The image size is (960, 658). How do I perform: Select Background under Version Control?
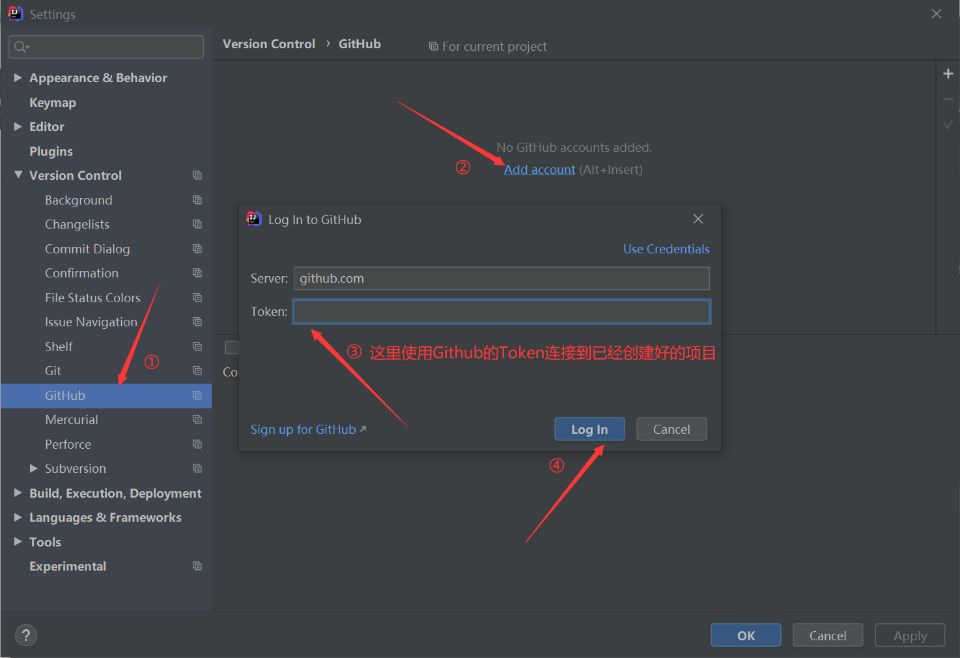pos(78,200)
